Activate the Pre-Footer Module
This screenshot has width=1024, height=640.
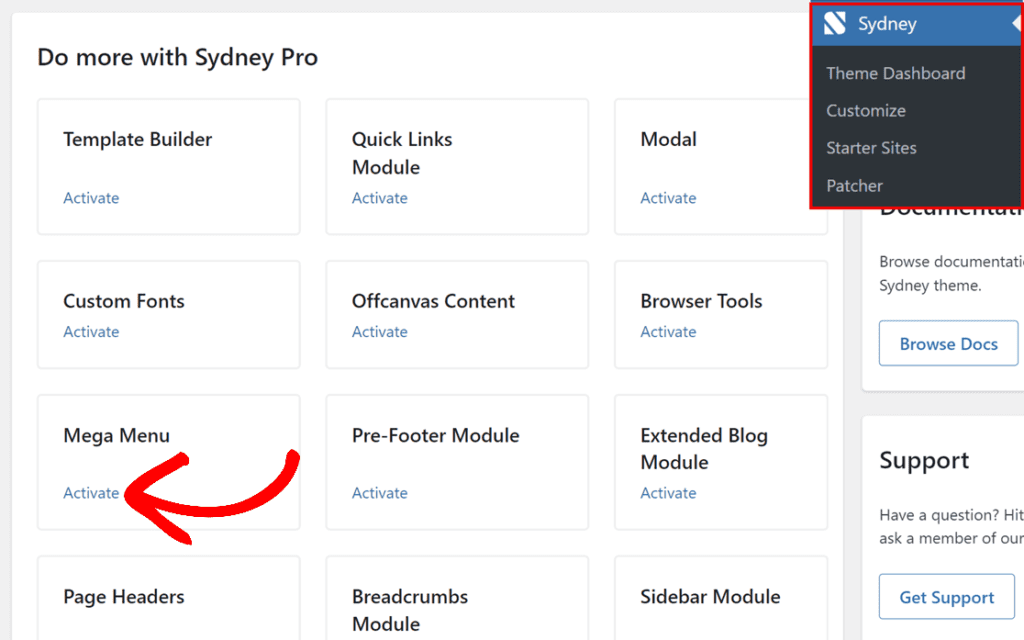pos(380,493)
